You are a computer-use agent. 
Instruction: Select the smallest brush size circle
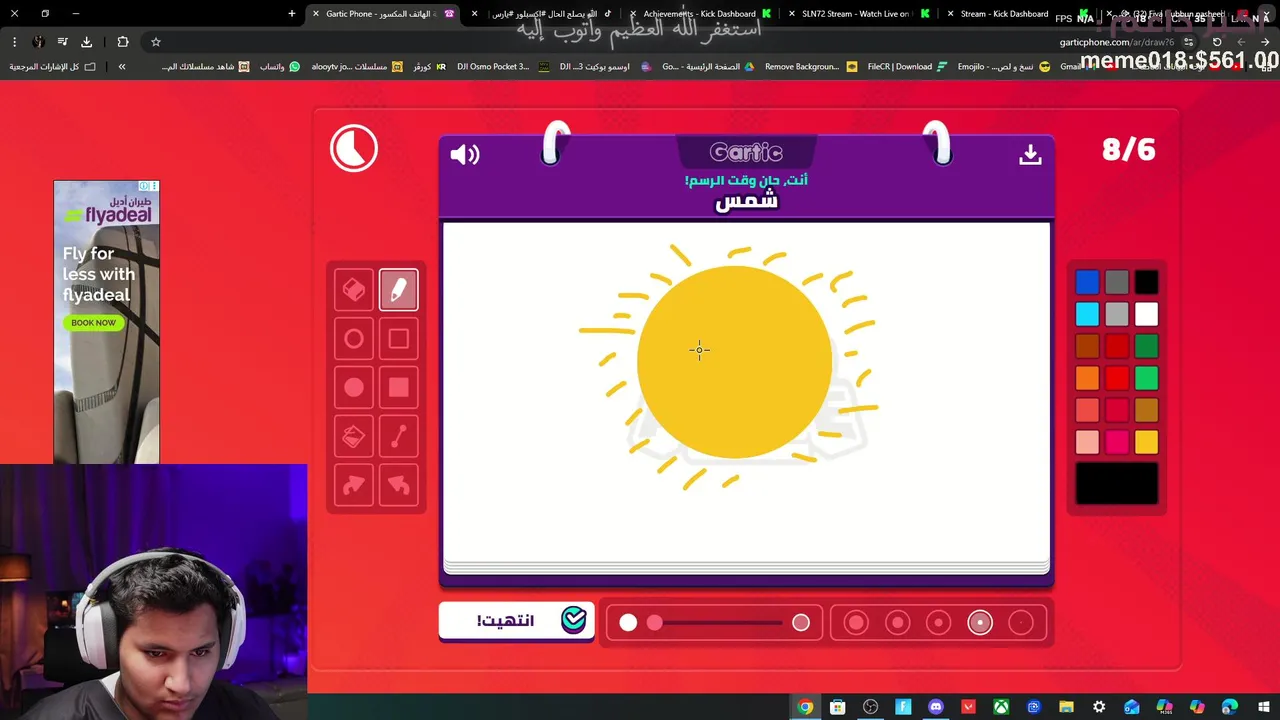pos(1021,623)
